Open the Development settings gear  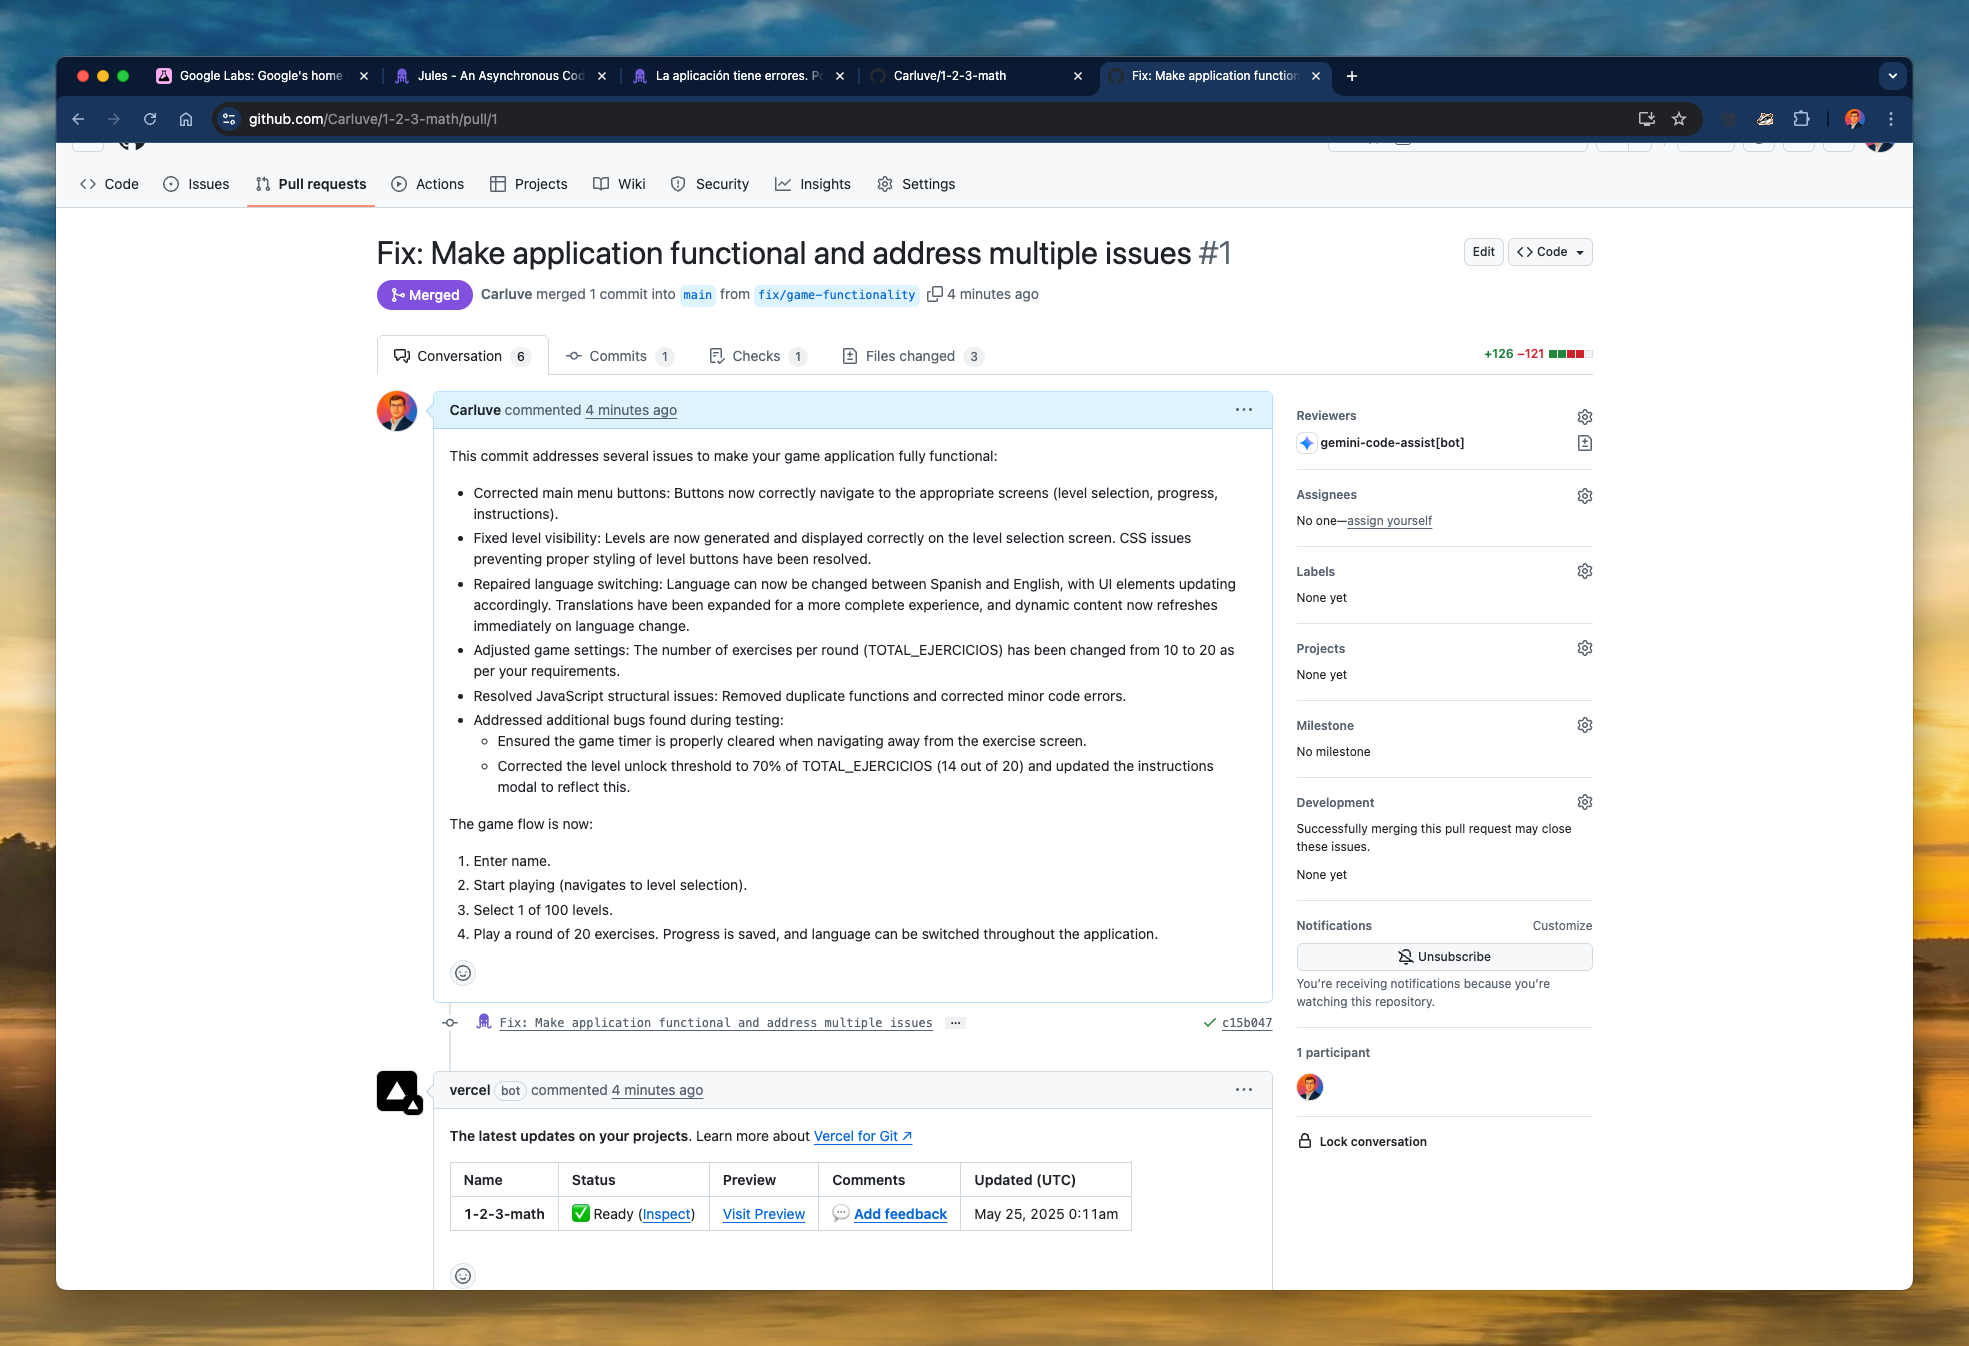[1584, 801]
